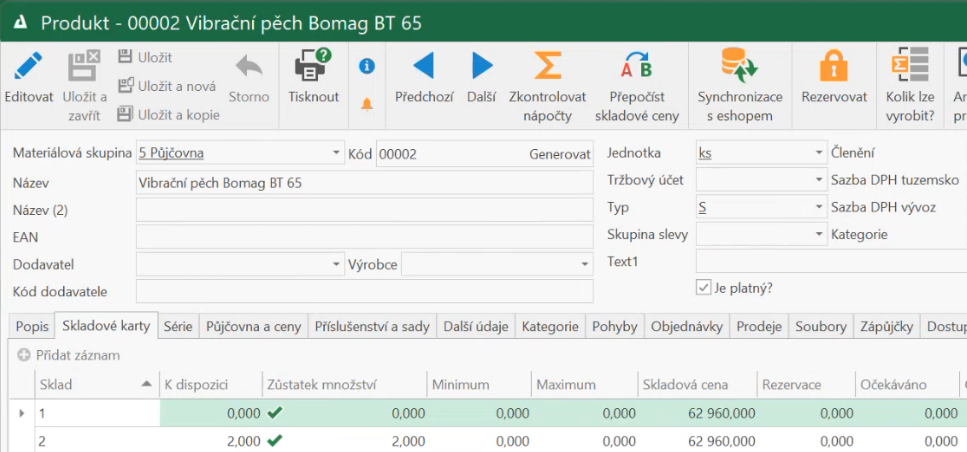
Task: Click the Název (2) input field
Action: coord(364,210)
